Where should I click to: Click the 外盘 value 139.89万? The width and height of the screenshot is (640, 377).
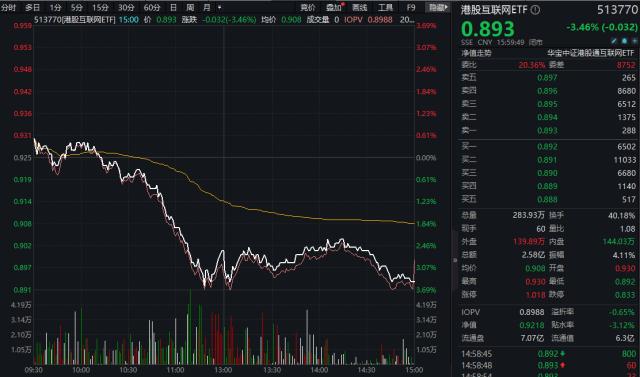[529, 242]
